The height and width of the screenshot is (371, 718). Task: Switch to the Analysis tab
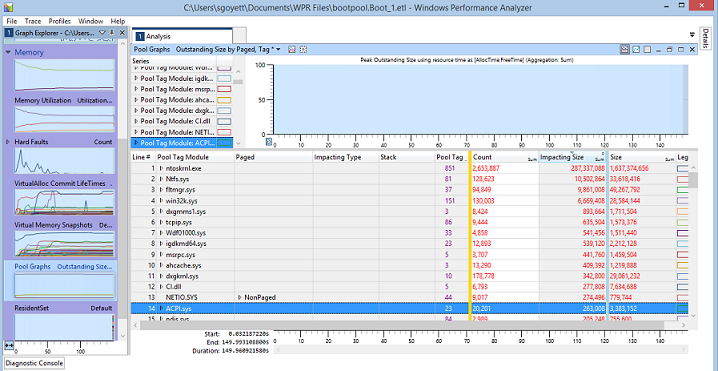click(x=182, y=36)
